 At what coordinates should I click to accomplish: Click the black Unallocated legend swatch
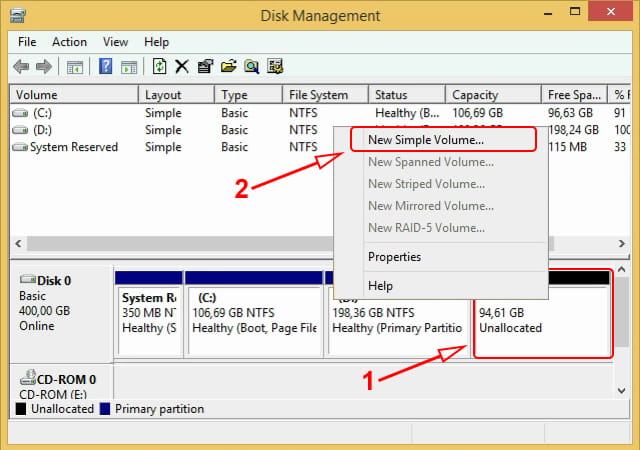(x=21, y=409)
